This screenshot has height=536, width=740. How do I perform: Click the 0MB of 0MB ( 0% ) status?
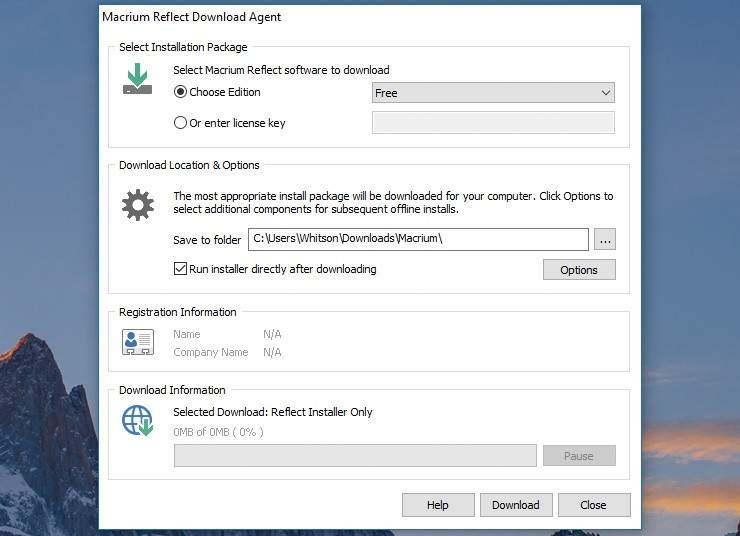point(219,432)
